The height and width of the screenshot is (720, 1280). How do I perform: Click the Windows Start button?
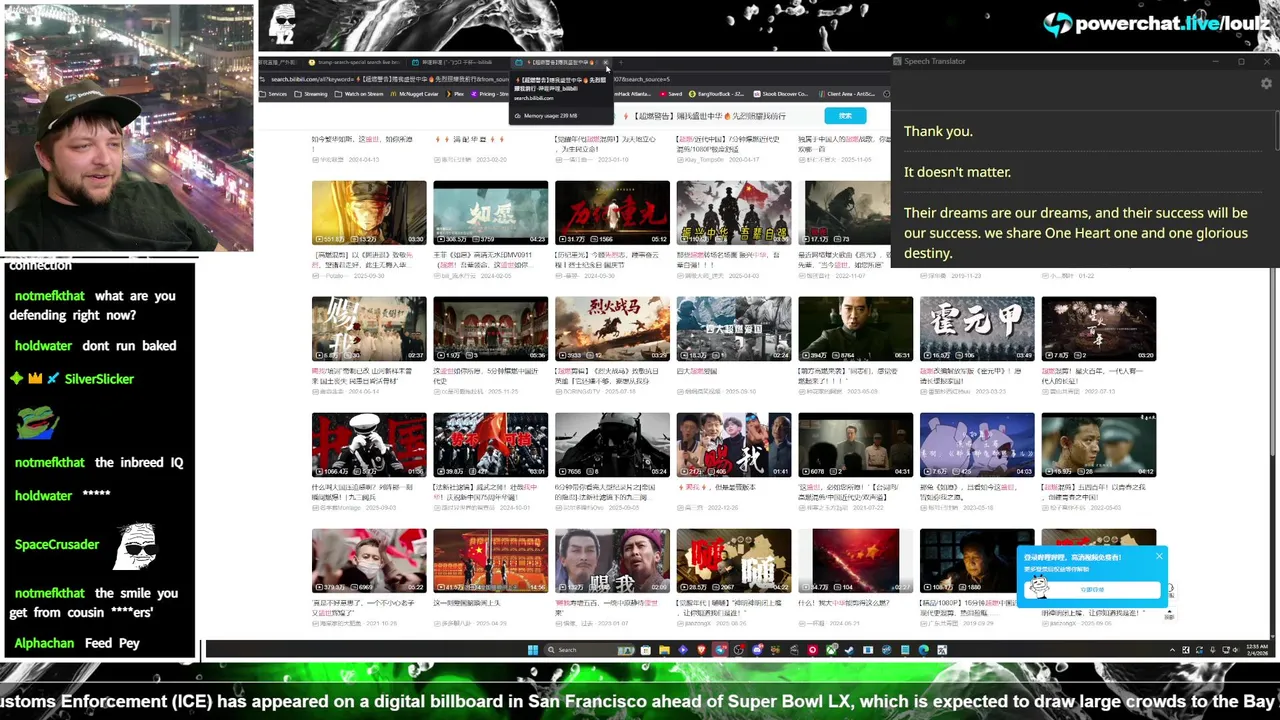(x=533, y=650)
